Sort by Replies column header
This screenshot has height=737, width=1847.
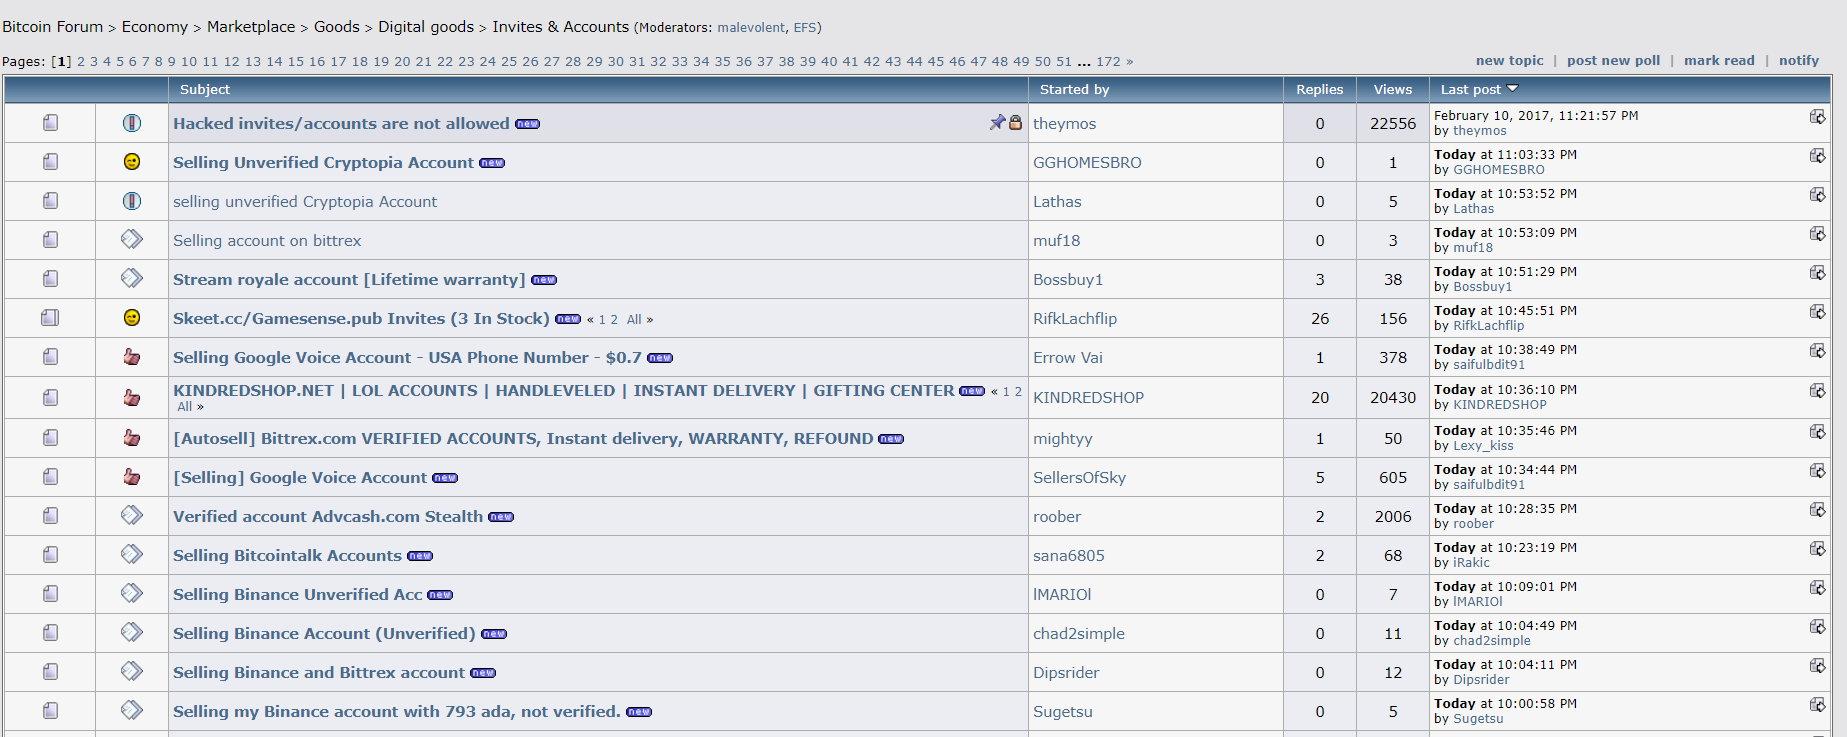[1320, 89]
